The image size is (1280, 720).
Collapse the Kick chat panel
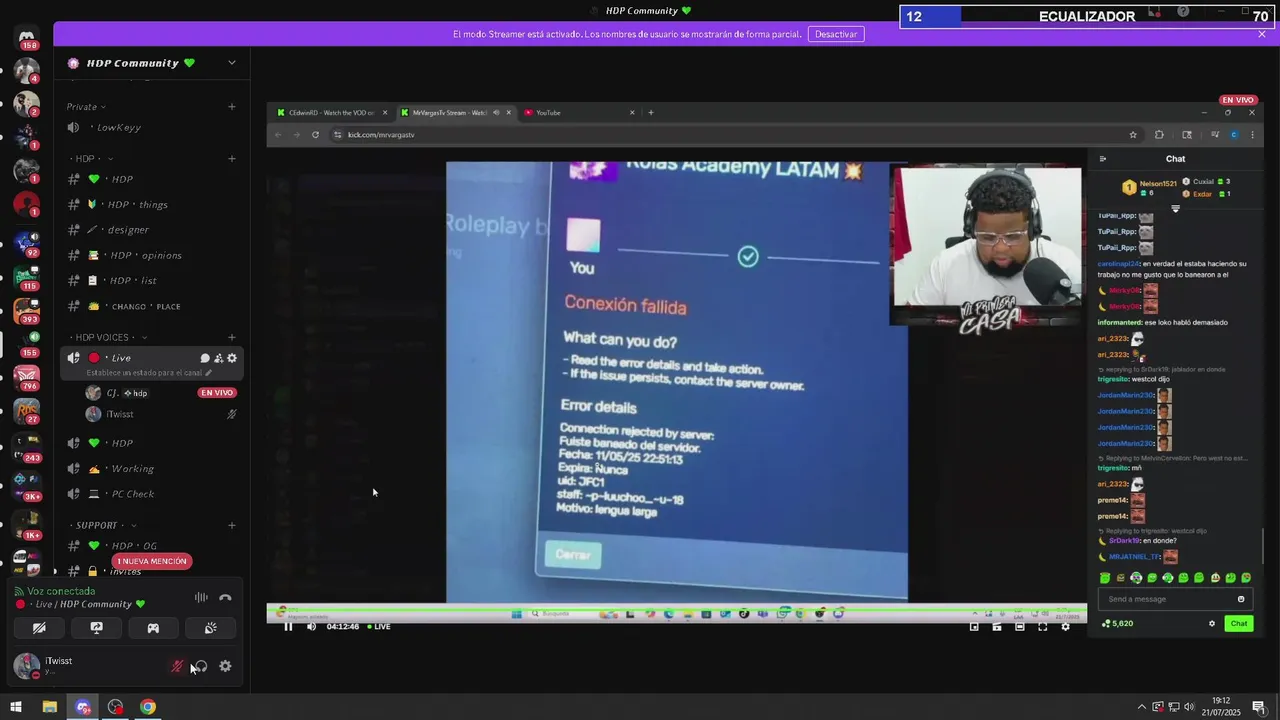tap(1103, 159)
